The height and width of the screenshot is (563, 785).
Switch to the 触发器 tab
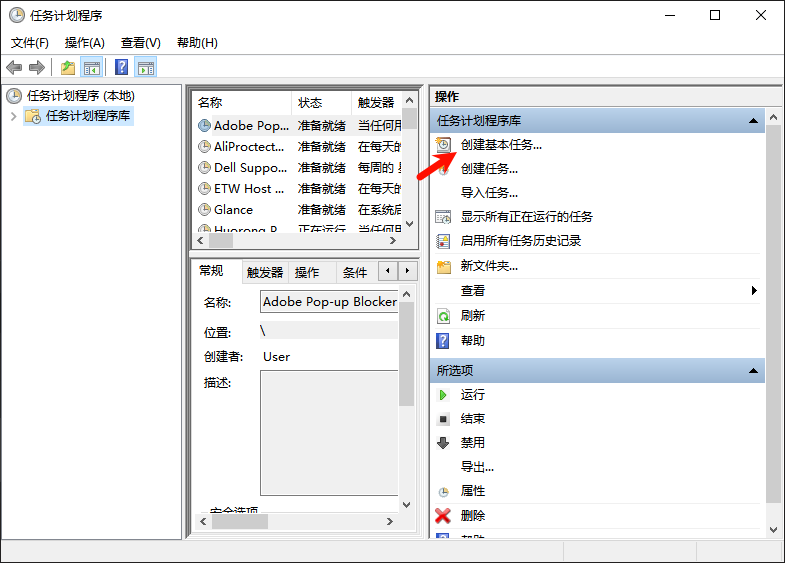(x=265, y=272)
